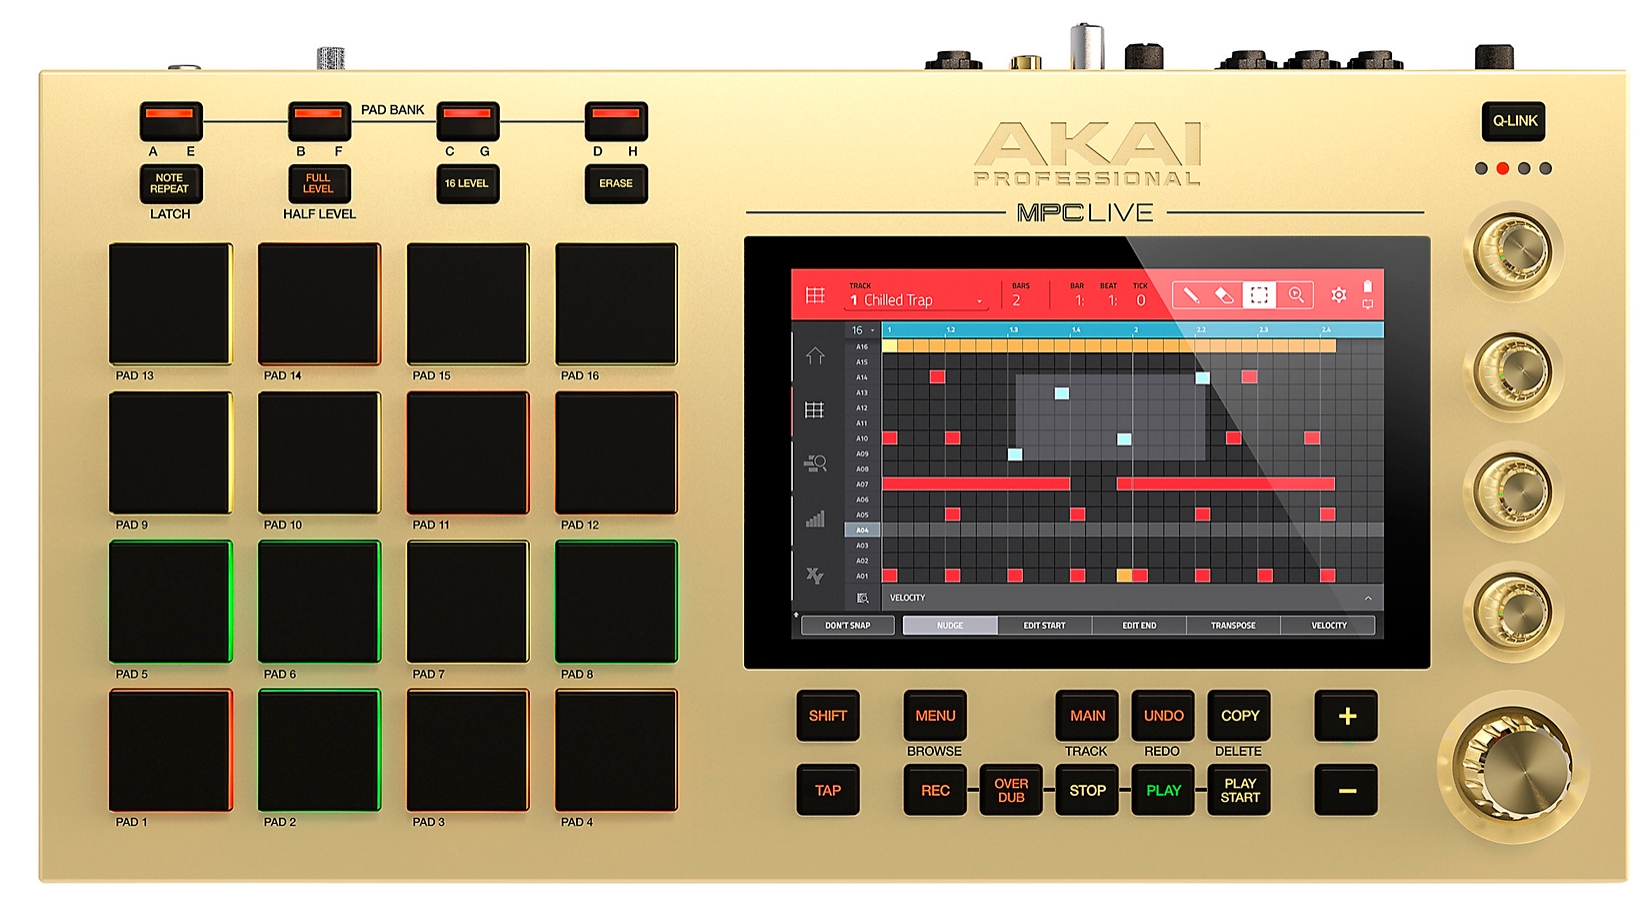Expand the Velocity lane chevron

1367,598
